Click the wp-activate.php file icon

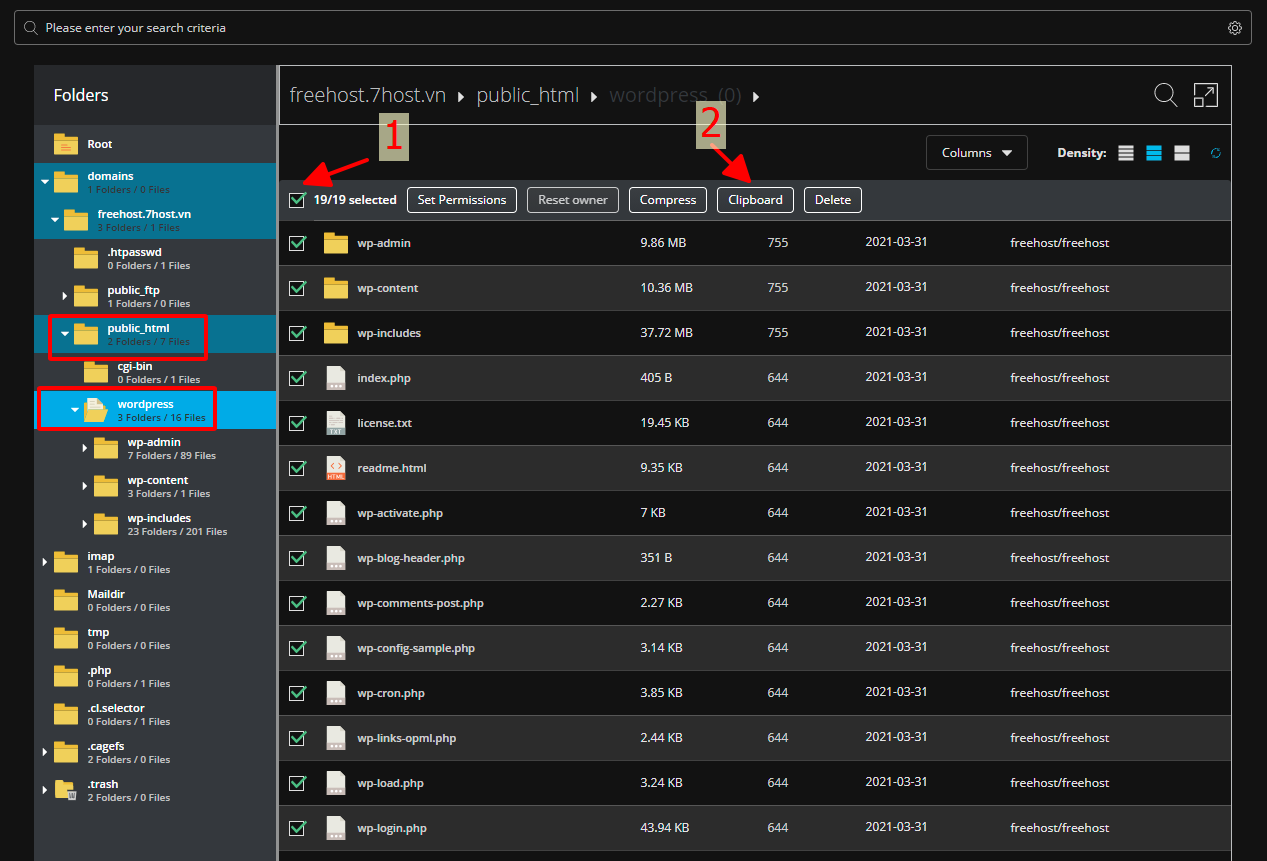[x=336, y=513]
